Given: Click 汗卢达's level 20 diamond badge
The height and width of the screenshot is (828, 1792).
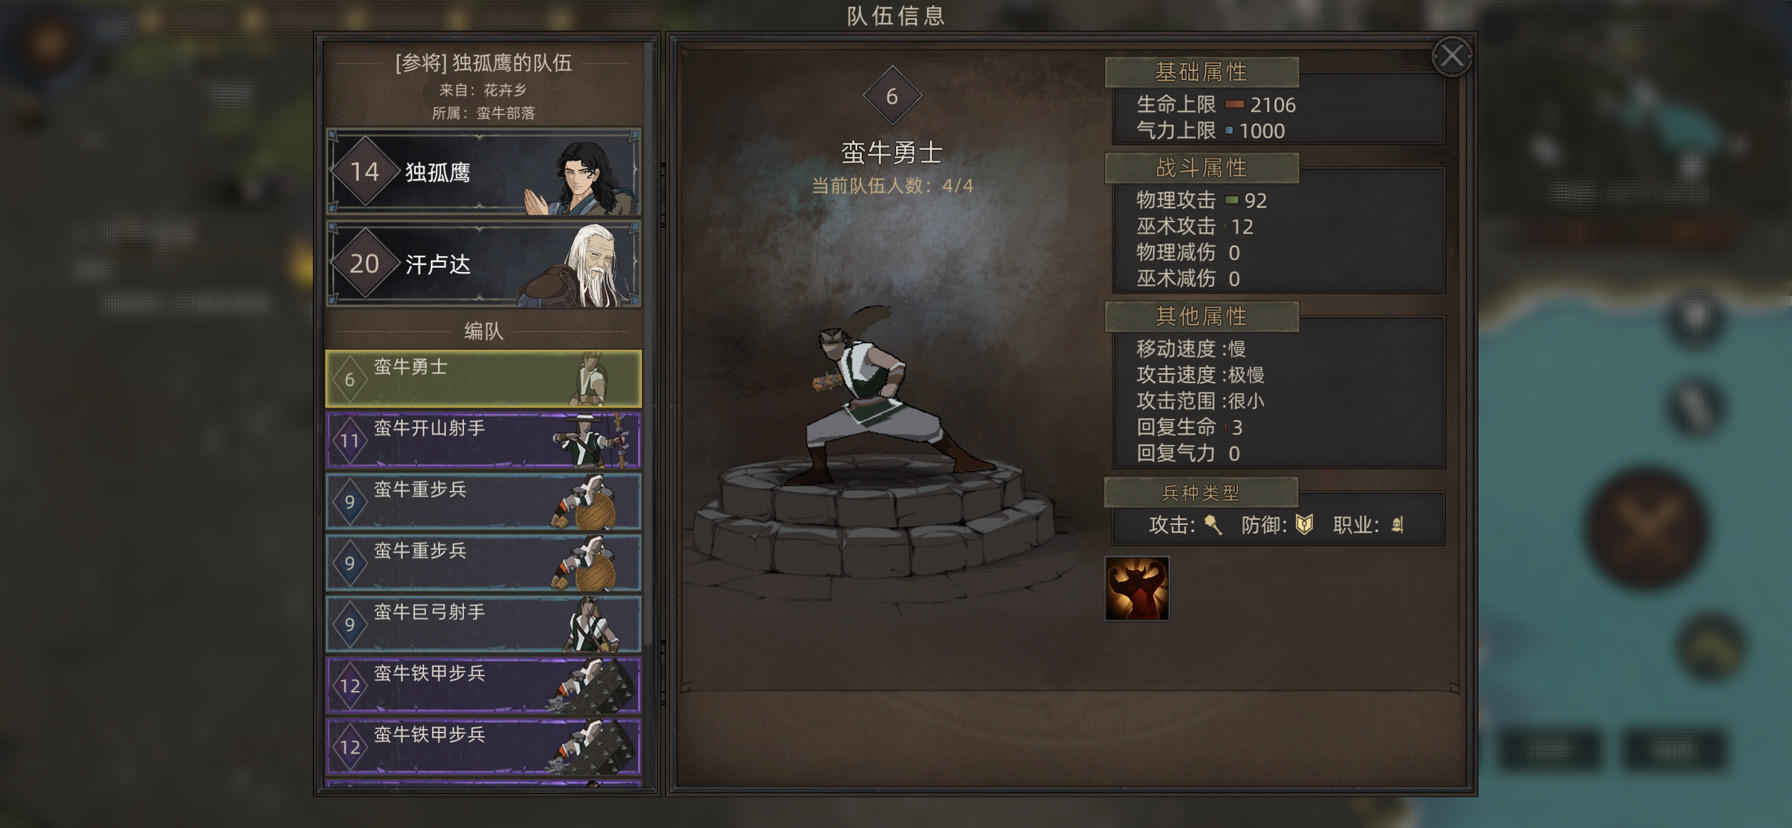Looking at the screenshot, I should 364,264.
